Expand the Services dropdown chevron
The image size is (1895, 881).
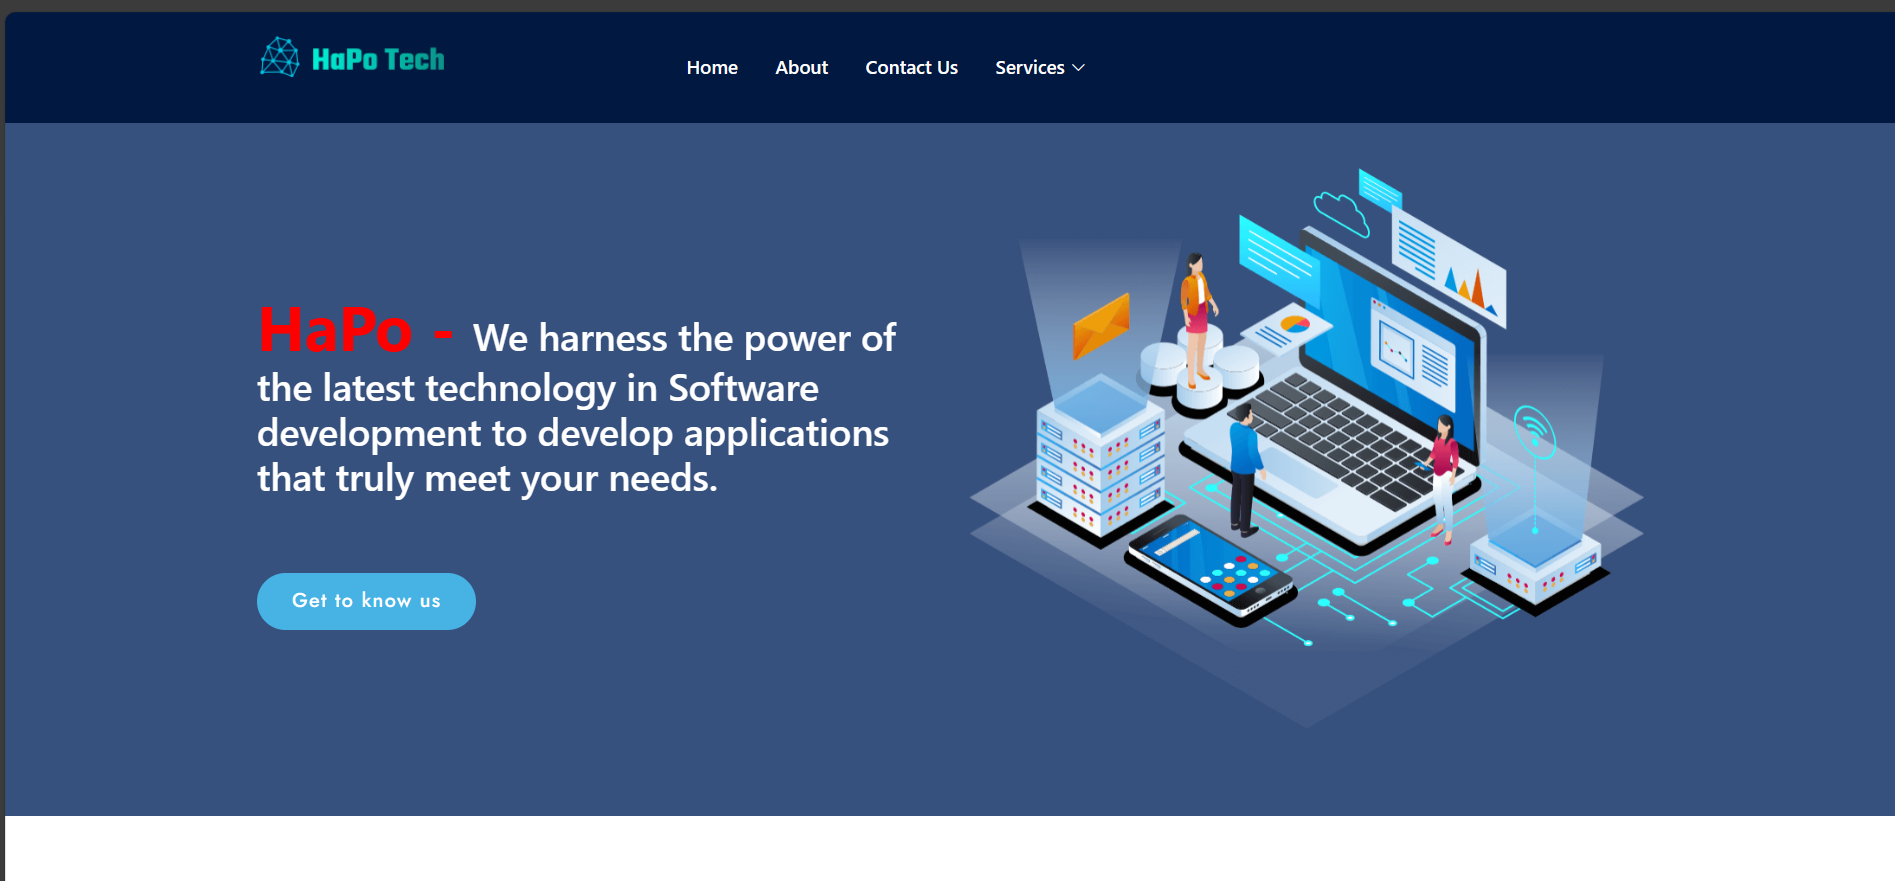(x=1079, y=68)
